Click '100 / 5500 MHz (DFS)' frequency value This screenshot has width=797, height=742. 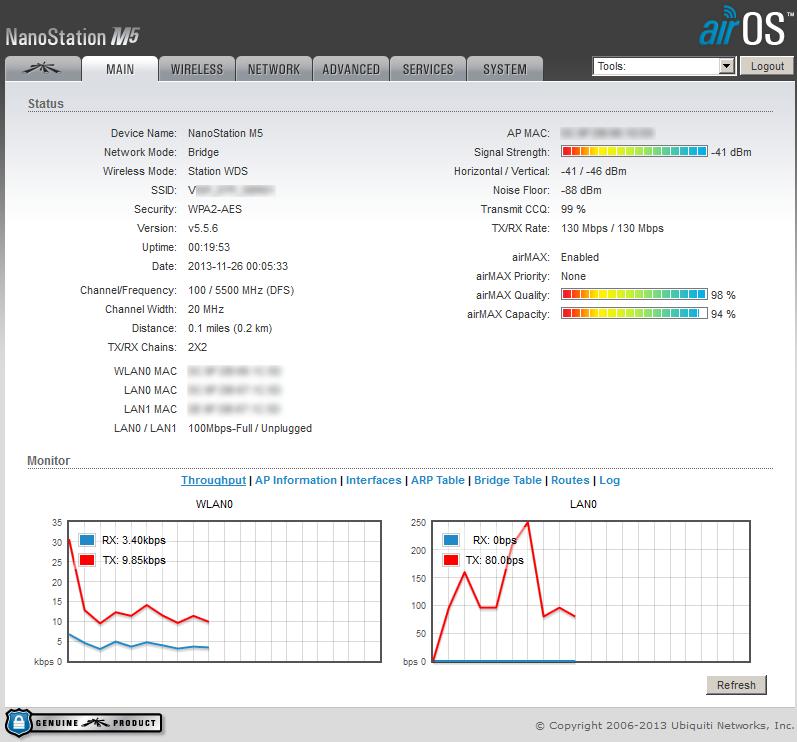pos(241,290)
